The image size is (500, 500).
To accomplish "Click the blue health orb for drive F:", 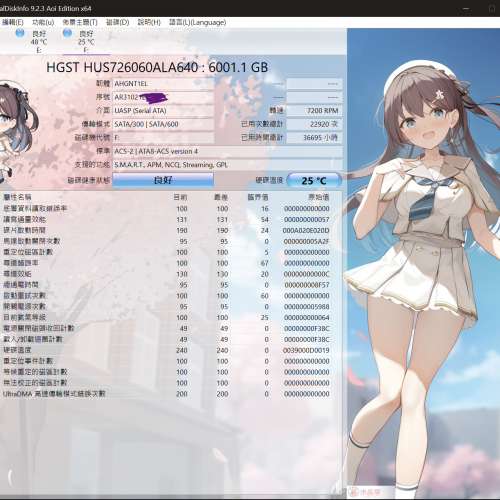I will pos(67,33).
